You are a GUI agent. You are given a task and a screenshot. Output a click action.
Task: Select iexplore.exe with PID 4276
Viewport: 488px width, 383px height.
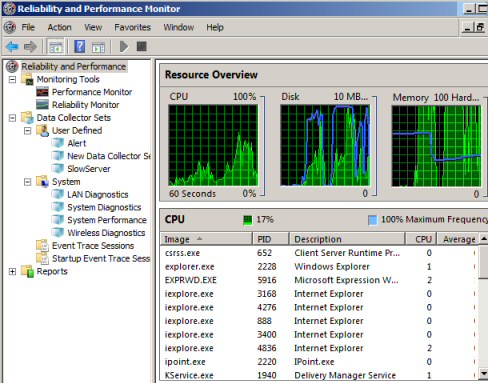319,307
